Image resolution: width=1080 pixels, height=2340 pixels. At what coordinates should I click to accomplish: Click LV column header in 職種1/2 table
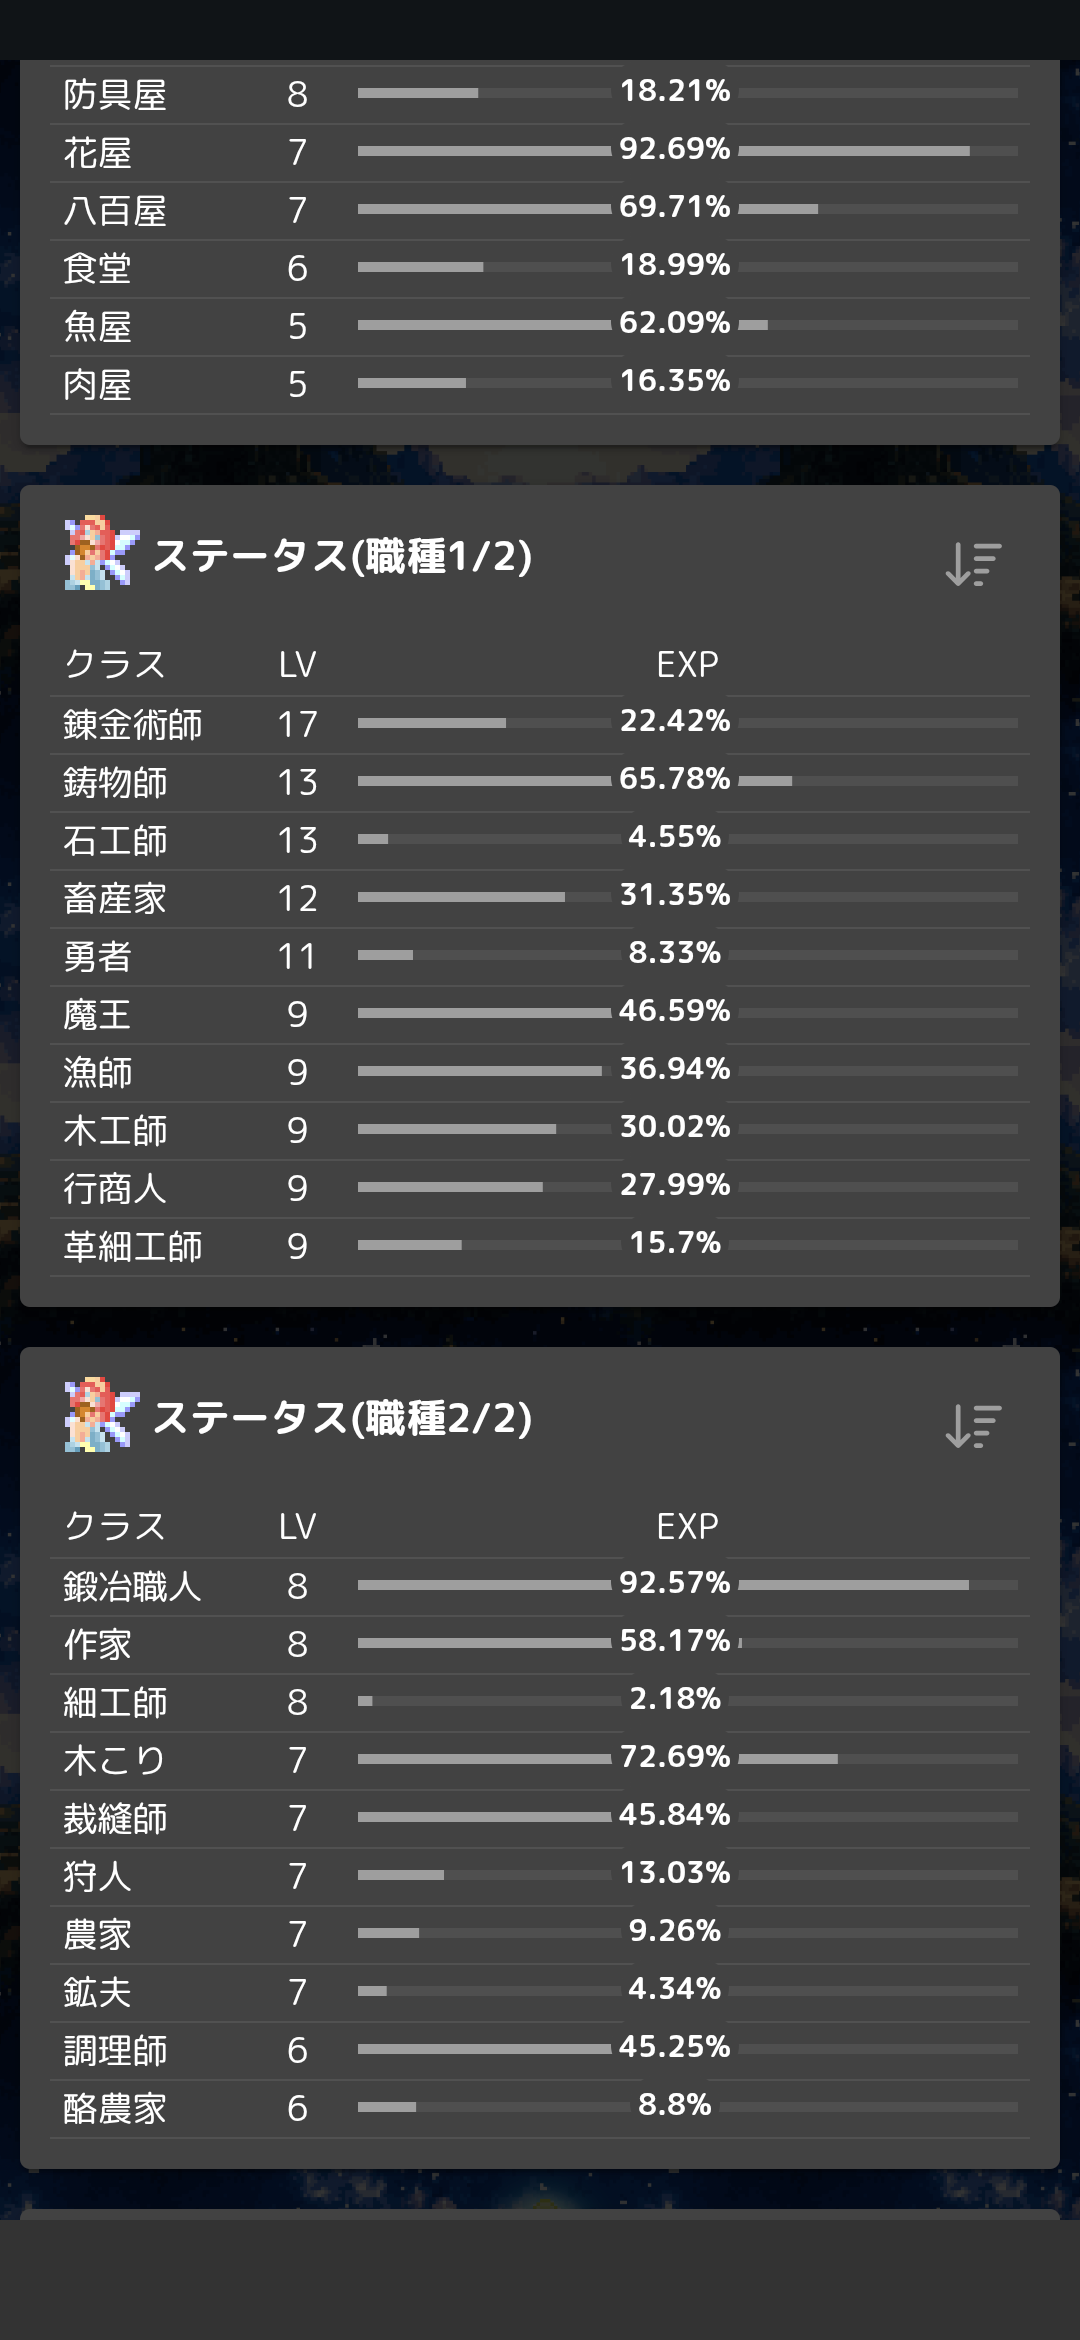tap(297, 664)
